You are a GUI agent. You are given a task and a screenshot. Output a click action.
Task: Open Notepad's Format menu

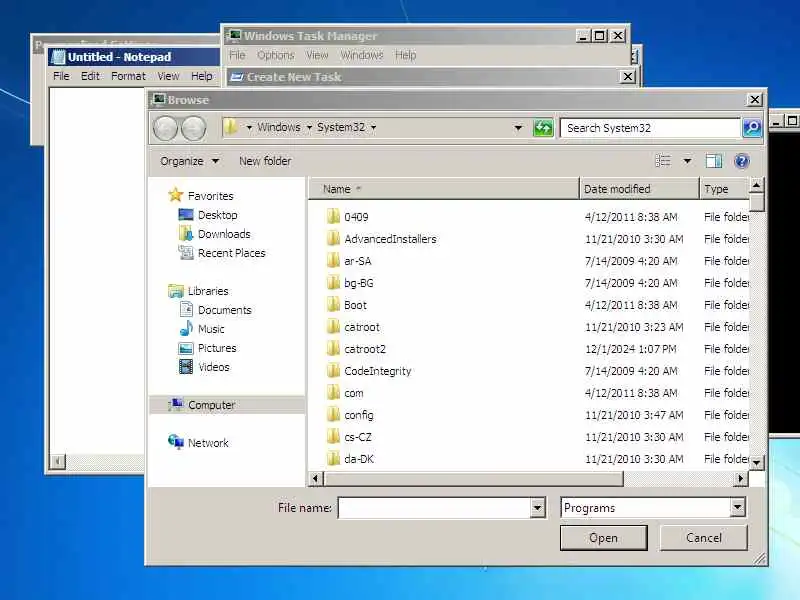point(129,76)
